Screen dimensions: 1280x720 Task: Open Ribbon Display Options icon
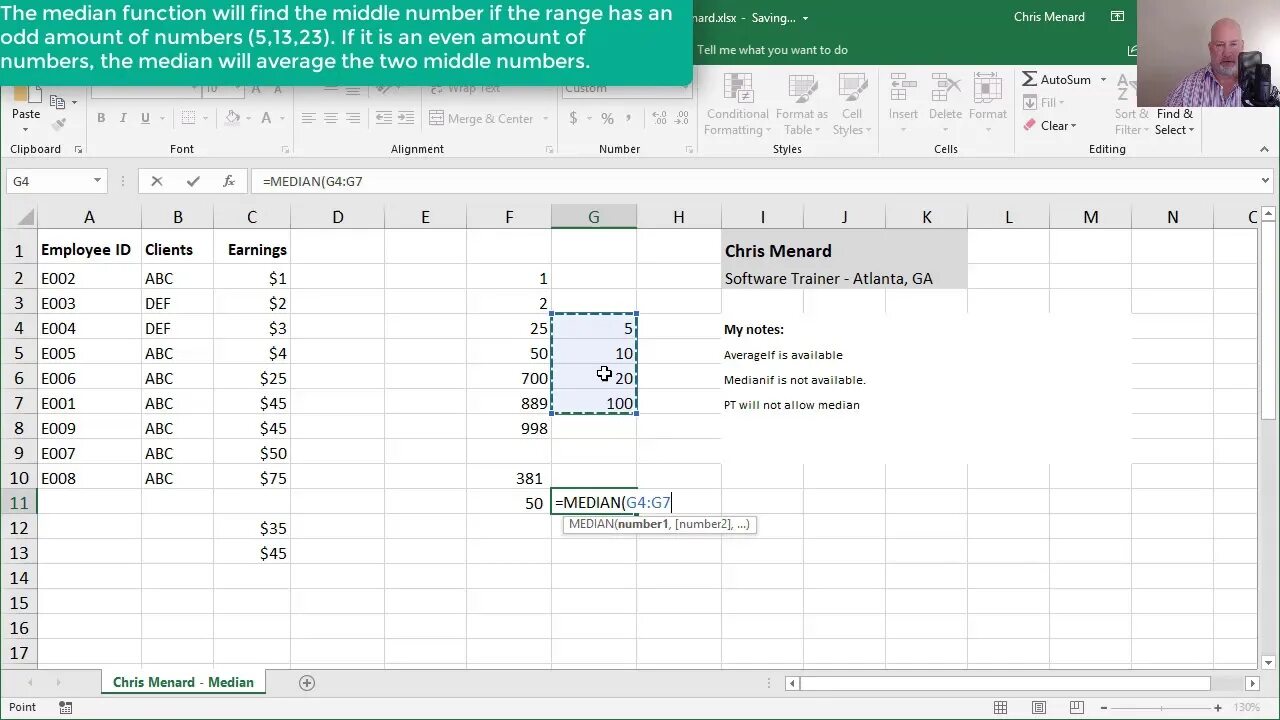(1117, 16)
